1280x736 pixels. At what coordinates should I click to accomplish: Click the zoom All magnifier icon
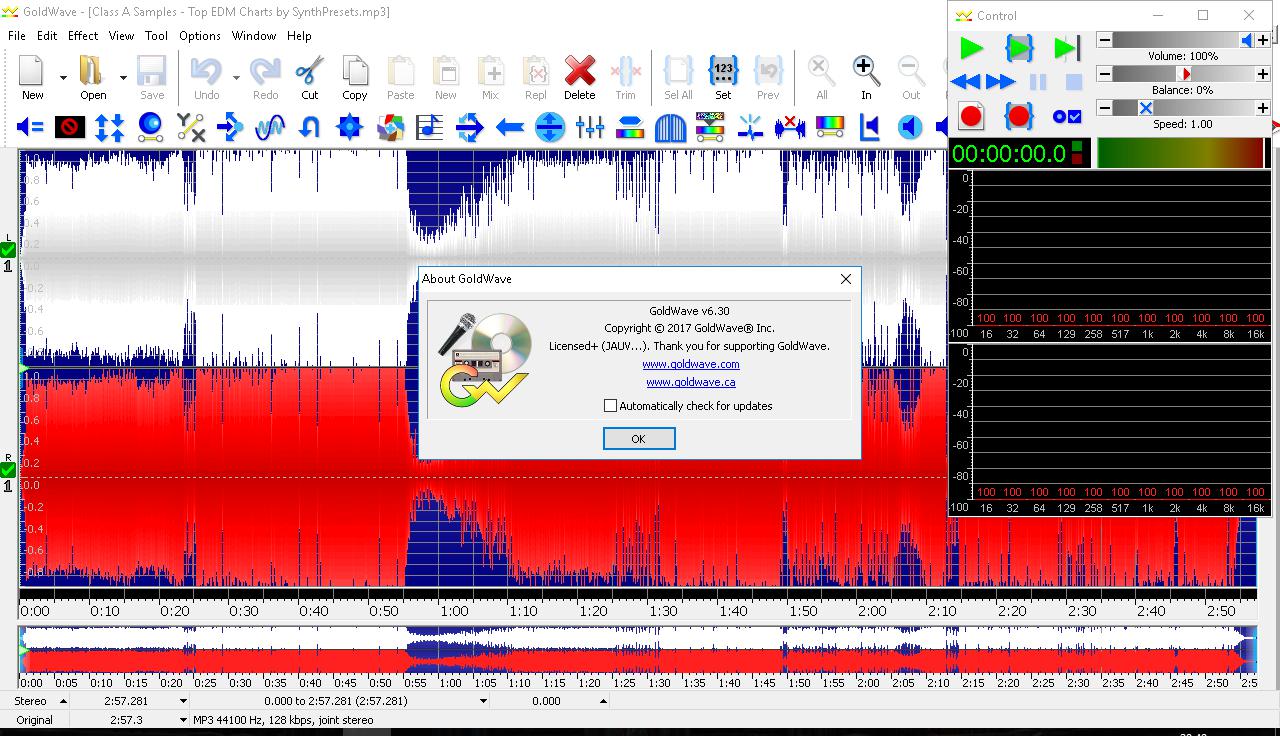tap(821, 71)
